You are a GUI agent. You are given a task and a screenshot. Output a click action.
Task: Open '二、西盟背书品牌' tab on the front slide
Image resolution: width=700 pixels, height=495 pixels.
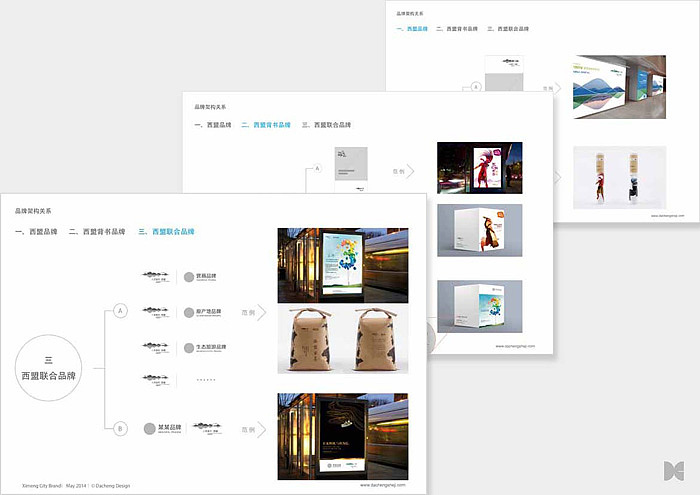coord(97,232)
